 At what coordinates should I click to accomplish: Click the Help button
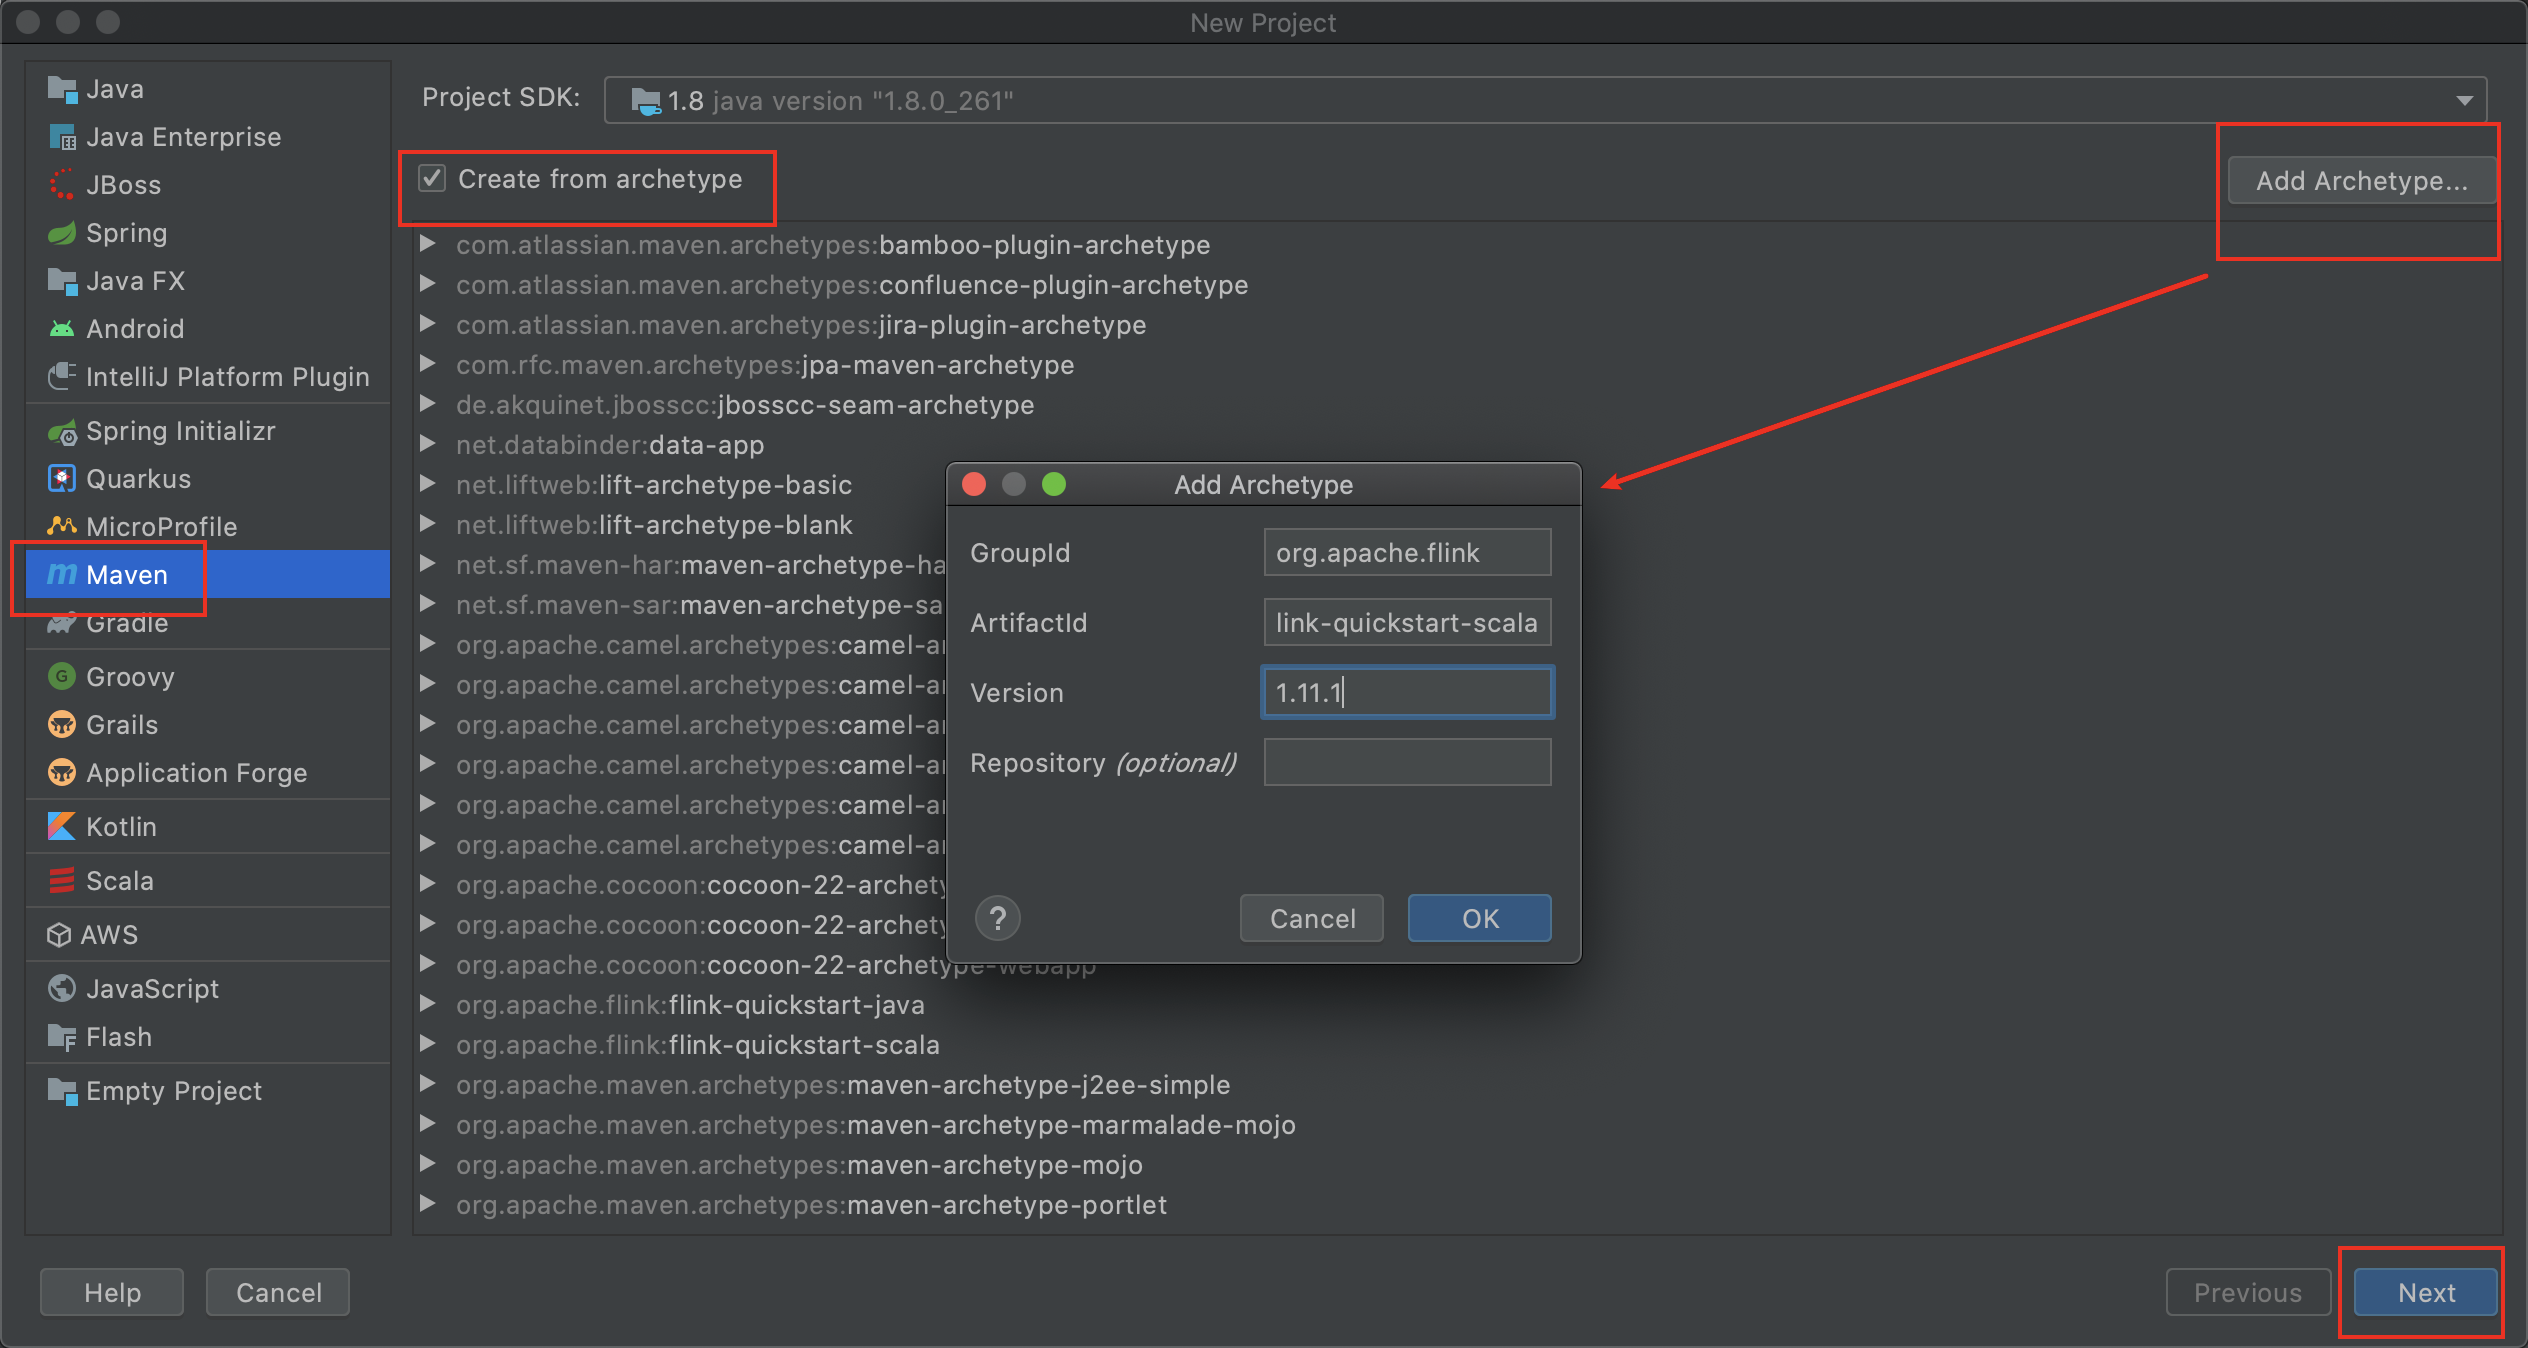tap(112, 1292)
